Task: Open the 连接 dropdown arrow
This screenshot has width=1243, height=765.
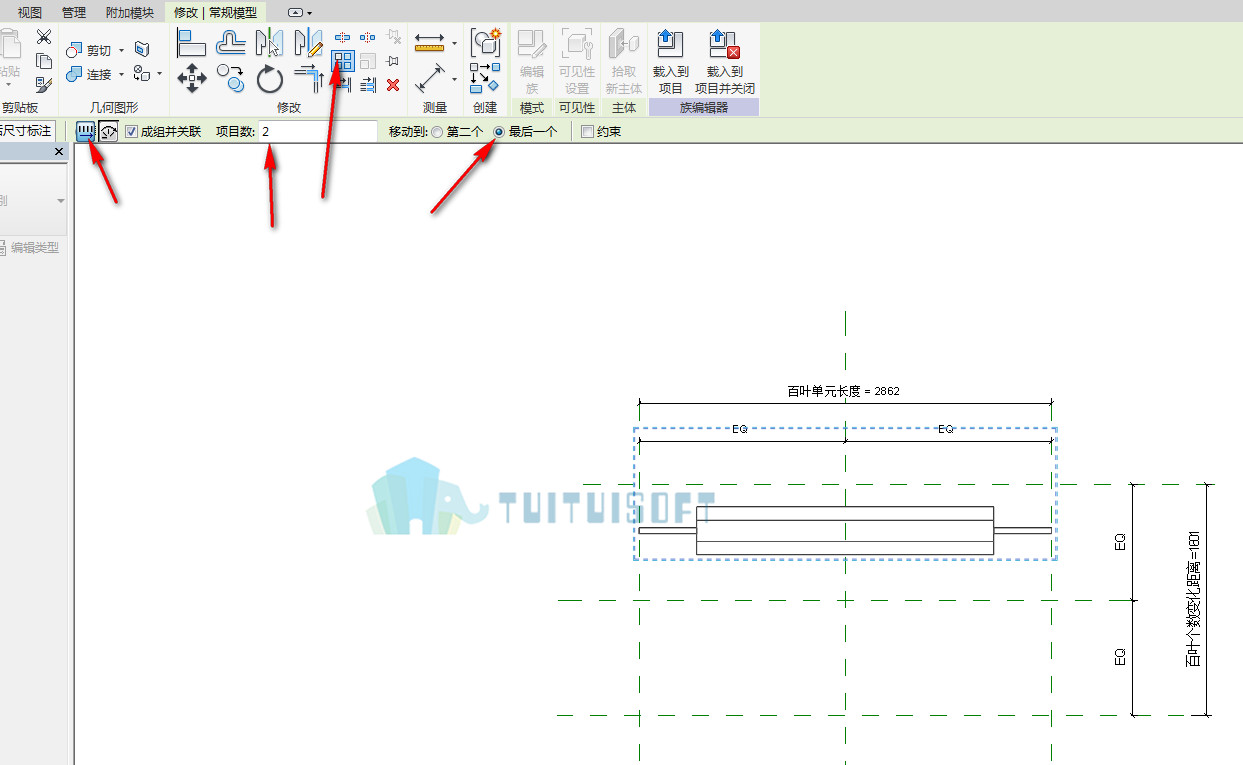Action: click(122, 74)
